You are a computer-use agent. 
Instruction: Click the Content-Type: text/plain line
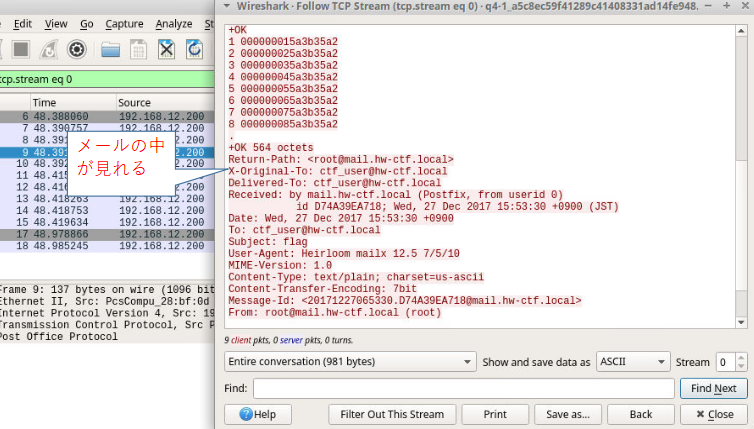coord(356,277)
